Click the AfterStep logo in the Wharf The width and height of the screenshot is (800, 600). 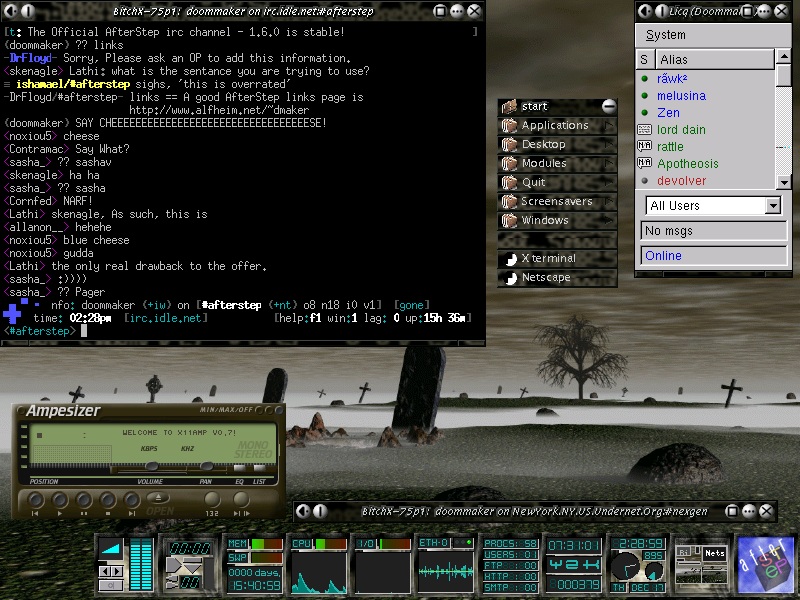(x=765, y=565)
